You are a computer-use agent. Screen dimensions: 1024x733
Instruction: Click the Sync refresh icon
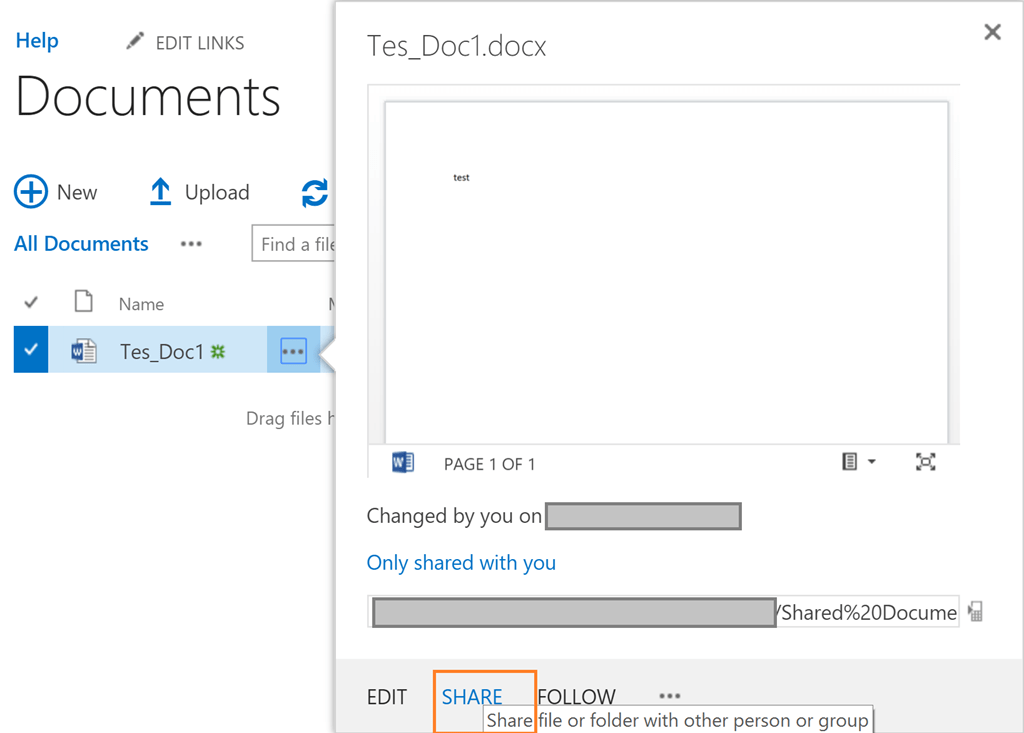click(313, 192)
